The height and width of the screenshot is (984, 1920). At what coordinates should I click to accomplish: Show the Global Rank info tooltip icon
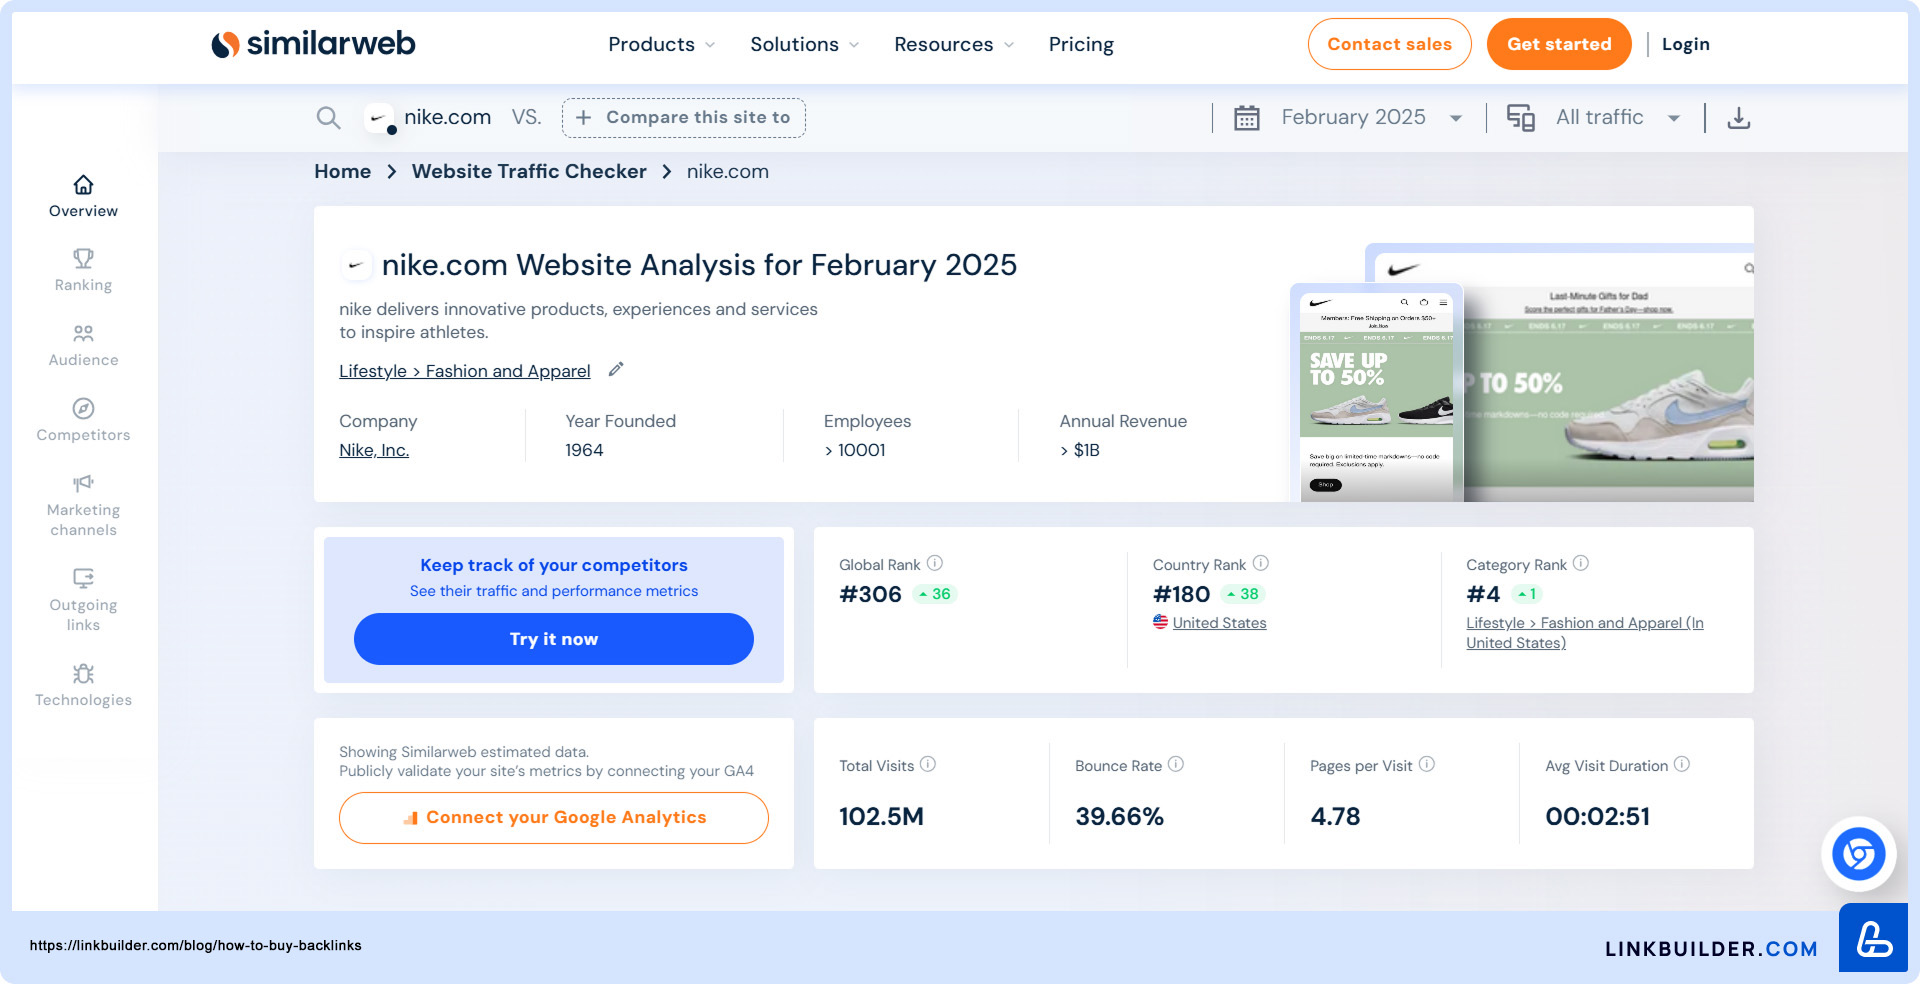click(935, 563)
